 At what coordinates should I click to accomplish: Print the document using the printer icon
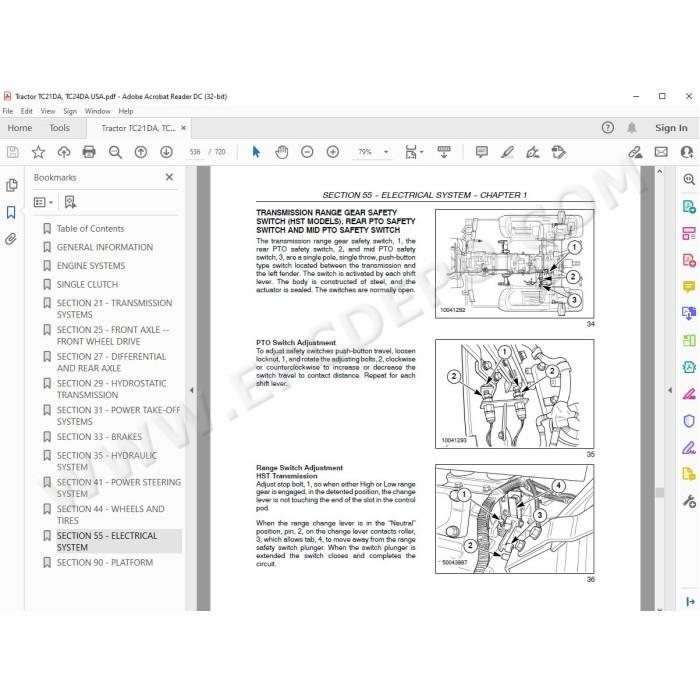click(x=89, y=152)
